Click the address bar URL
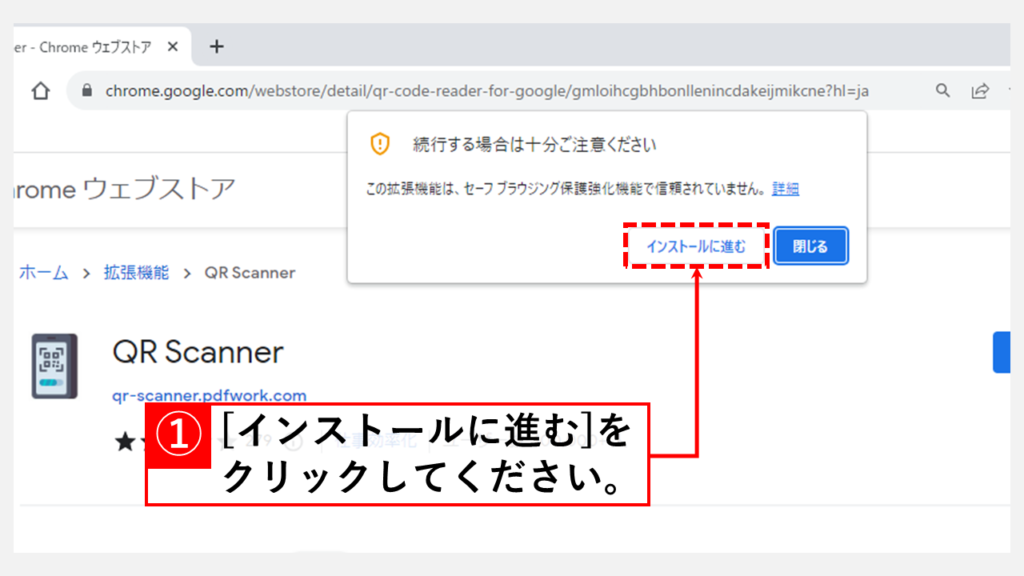Viewport: 1024px width, 576px height. click(487, 91)
